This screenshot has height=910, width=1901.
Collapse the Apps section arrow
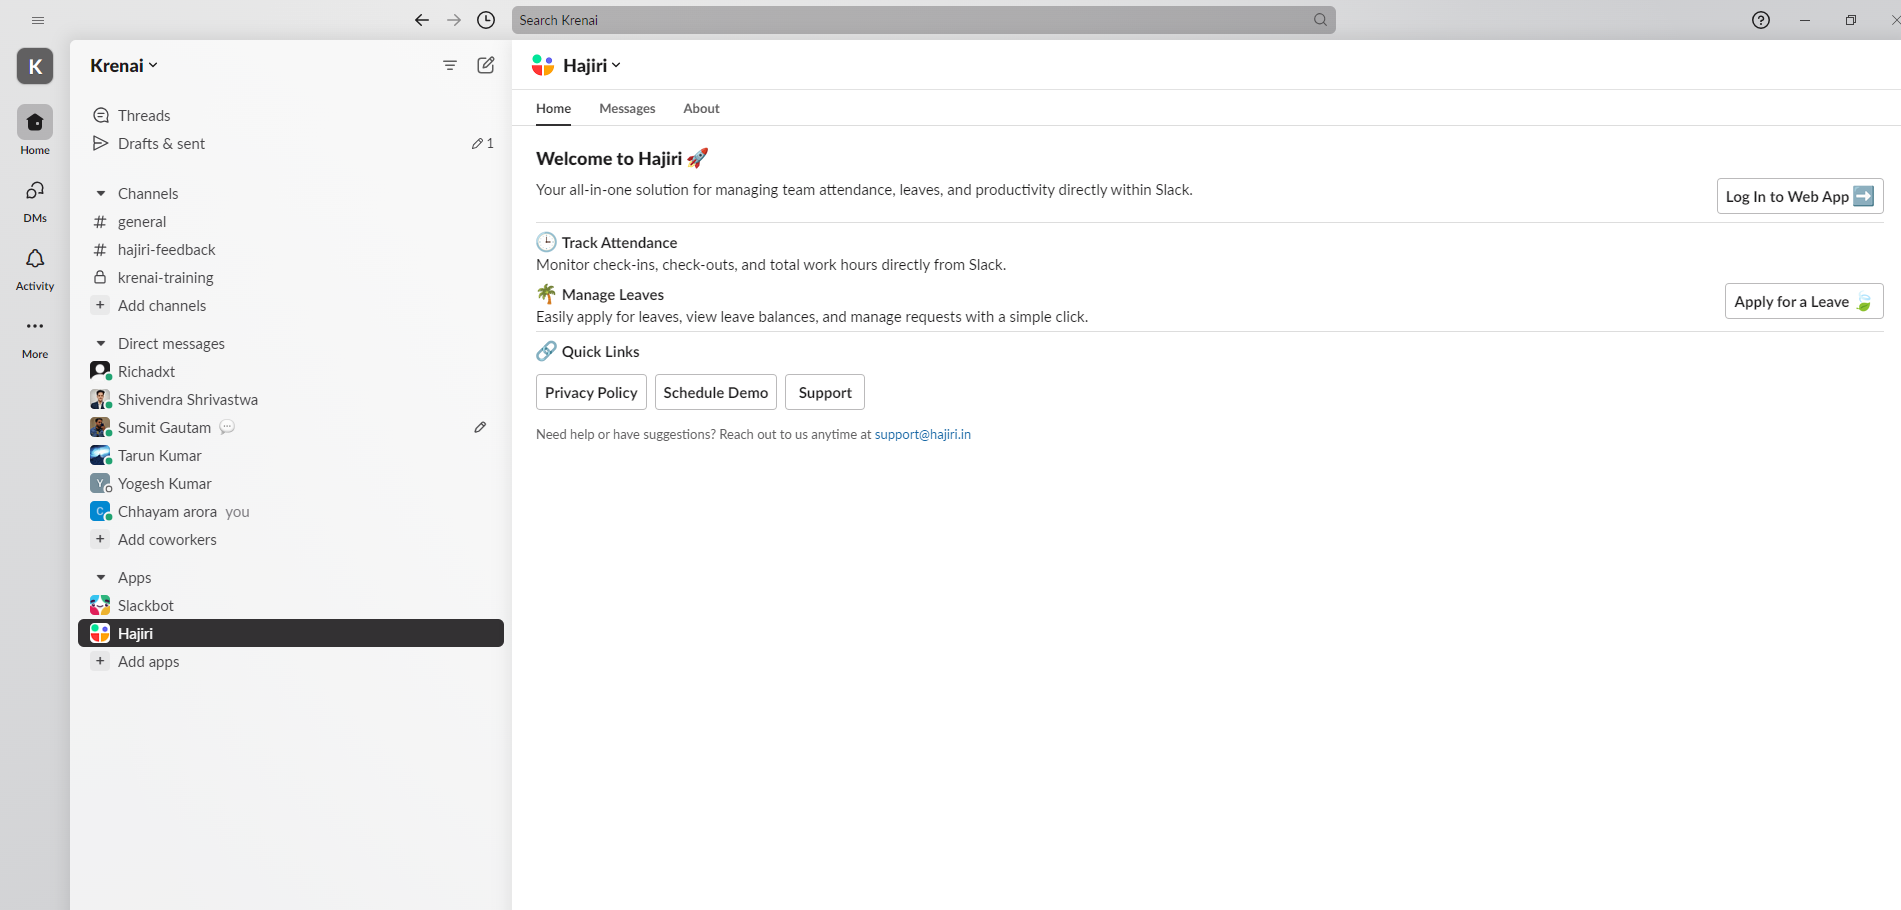[x=101, y=577]
